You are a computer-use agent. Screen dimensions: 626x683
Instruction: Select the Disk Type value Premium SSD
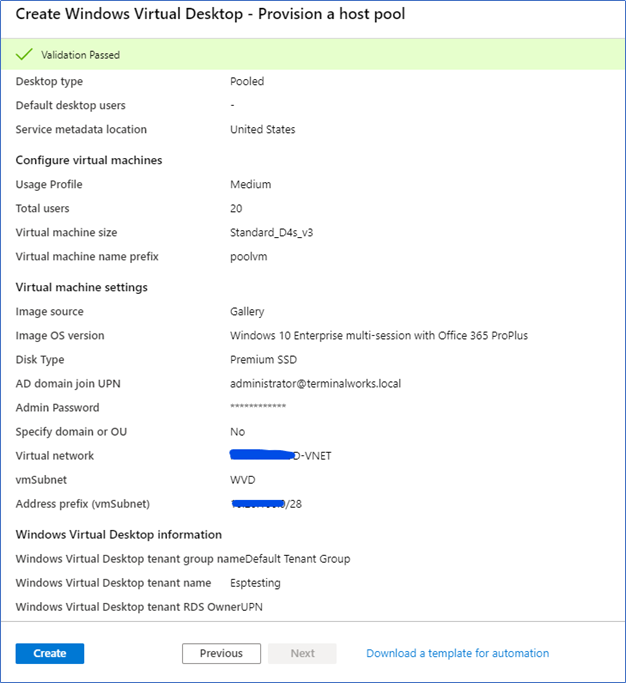tap(264, 359)
